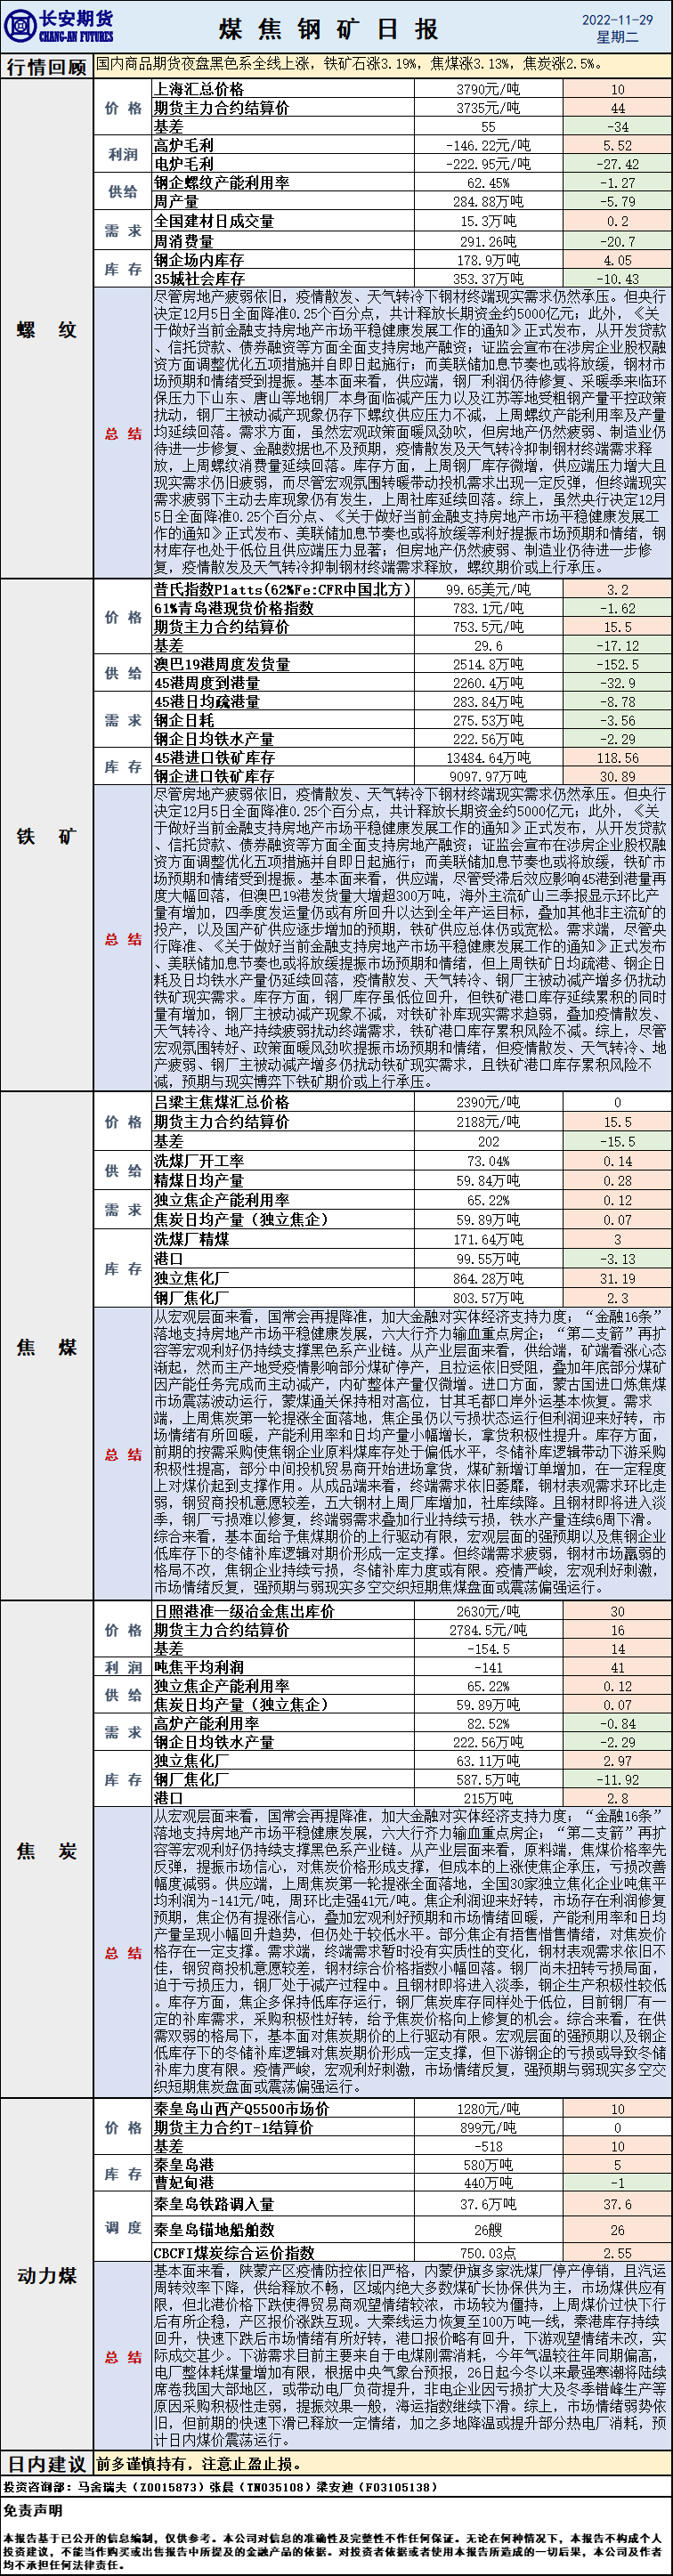Select the value 13484.64万吨

coord(488,758)
